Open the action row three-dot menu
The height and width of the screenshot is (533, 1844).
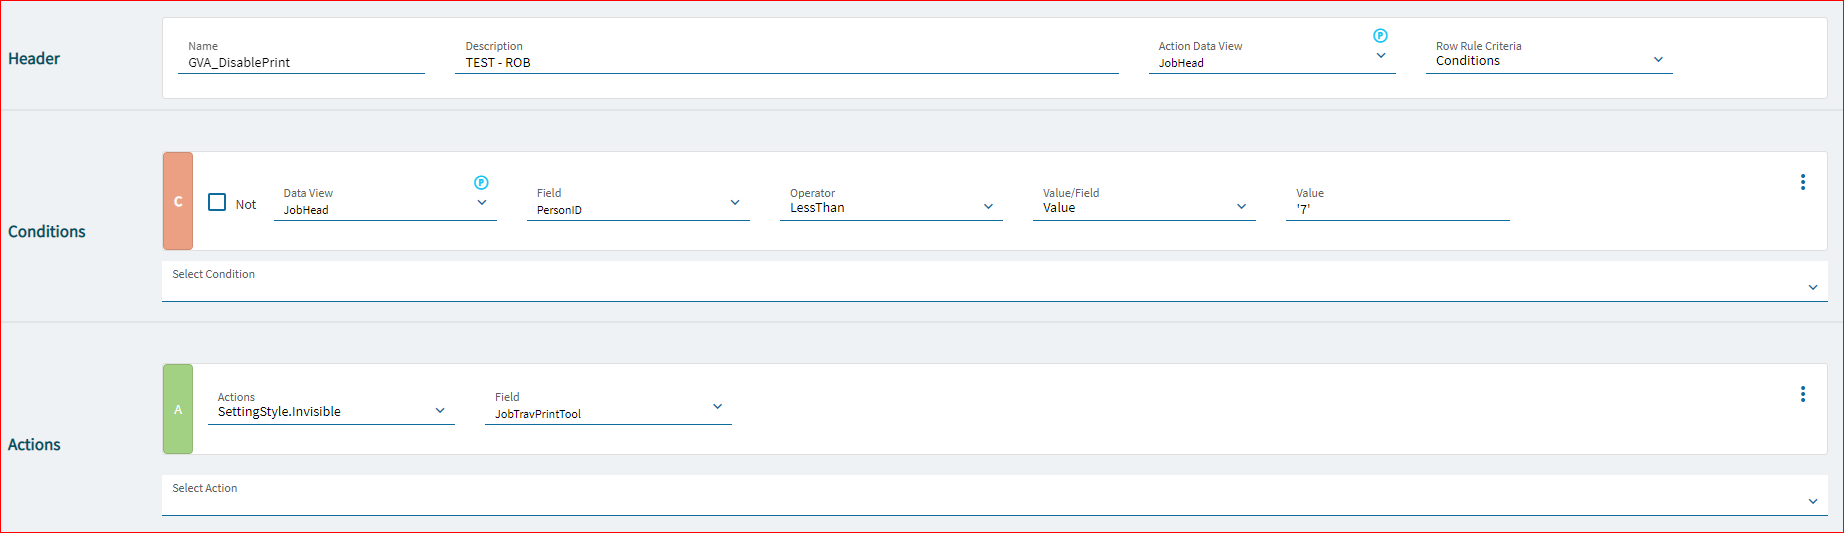point(1803,394)
